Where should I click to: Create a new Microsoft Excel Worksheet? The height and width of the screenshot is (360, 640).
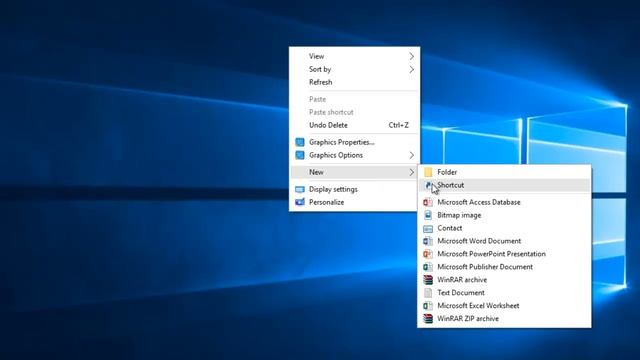click(504, 306)
